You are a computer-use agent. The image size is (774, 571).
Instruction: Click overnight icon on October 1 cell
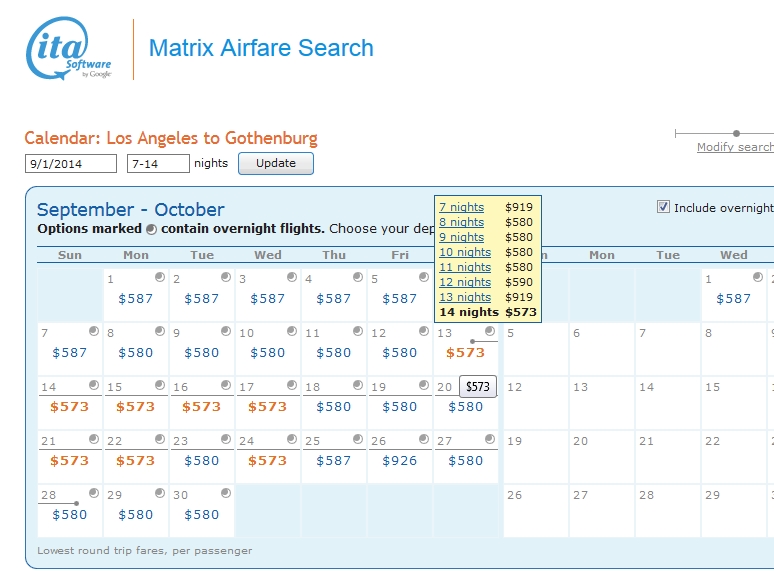[x=758, y=277]
